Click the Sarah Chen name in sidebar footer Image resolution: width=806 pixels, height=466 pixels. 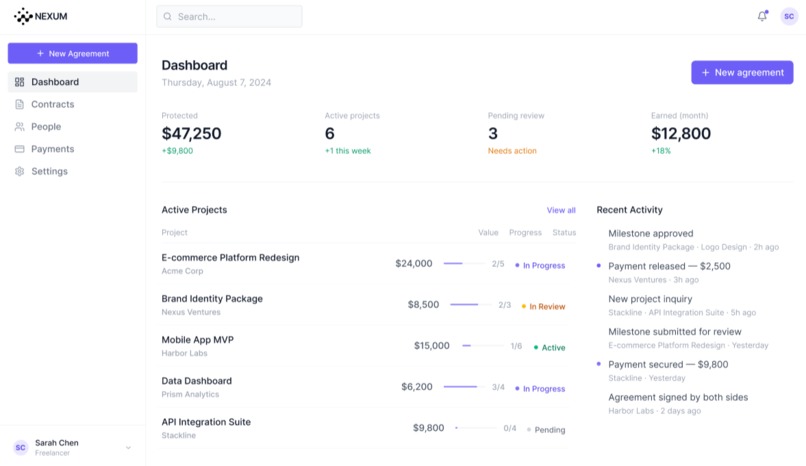(57, 443)
